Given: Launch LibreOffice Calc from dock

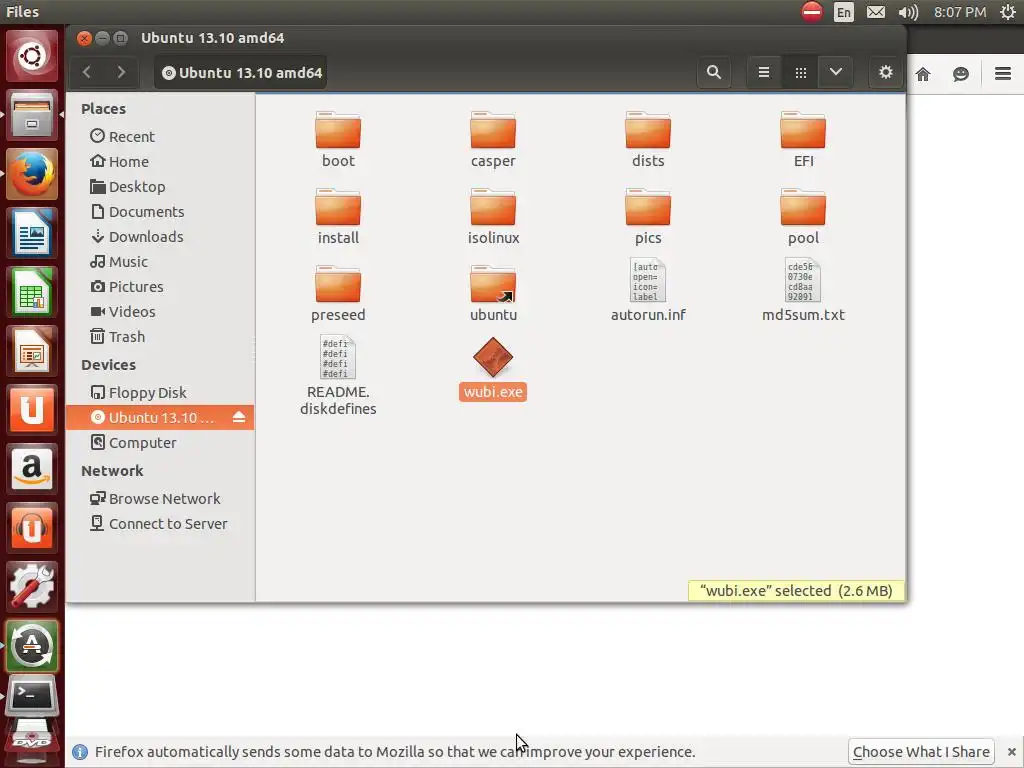Looking at the screenshot, I should [x=31, y=291].
